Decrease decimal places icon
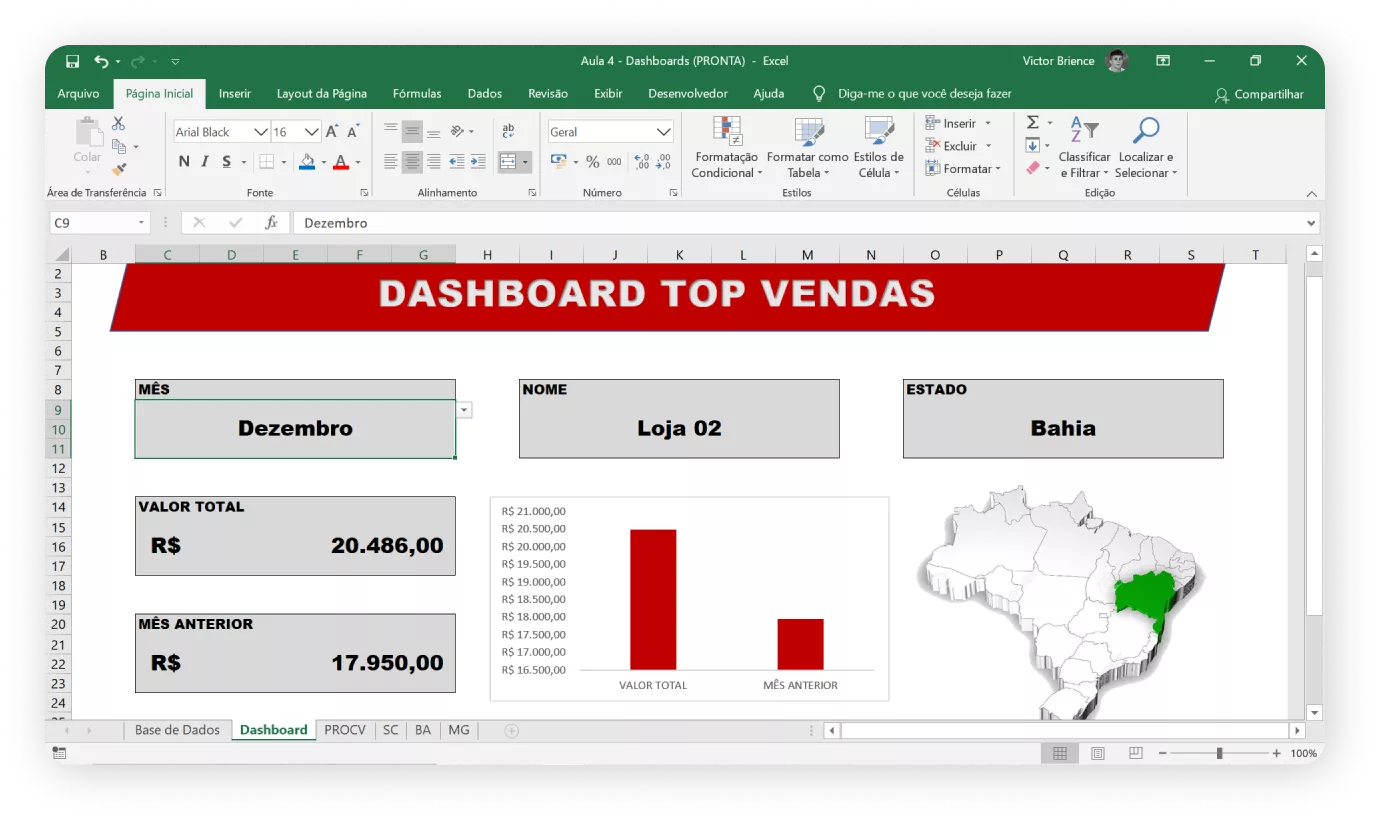Screen dimensions: 1380x820 coord(663,161)
